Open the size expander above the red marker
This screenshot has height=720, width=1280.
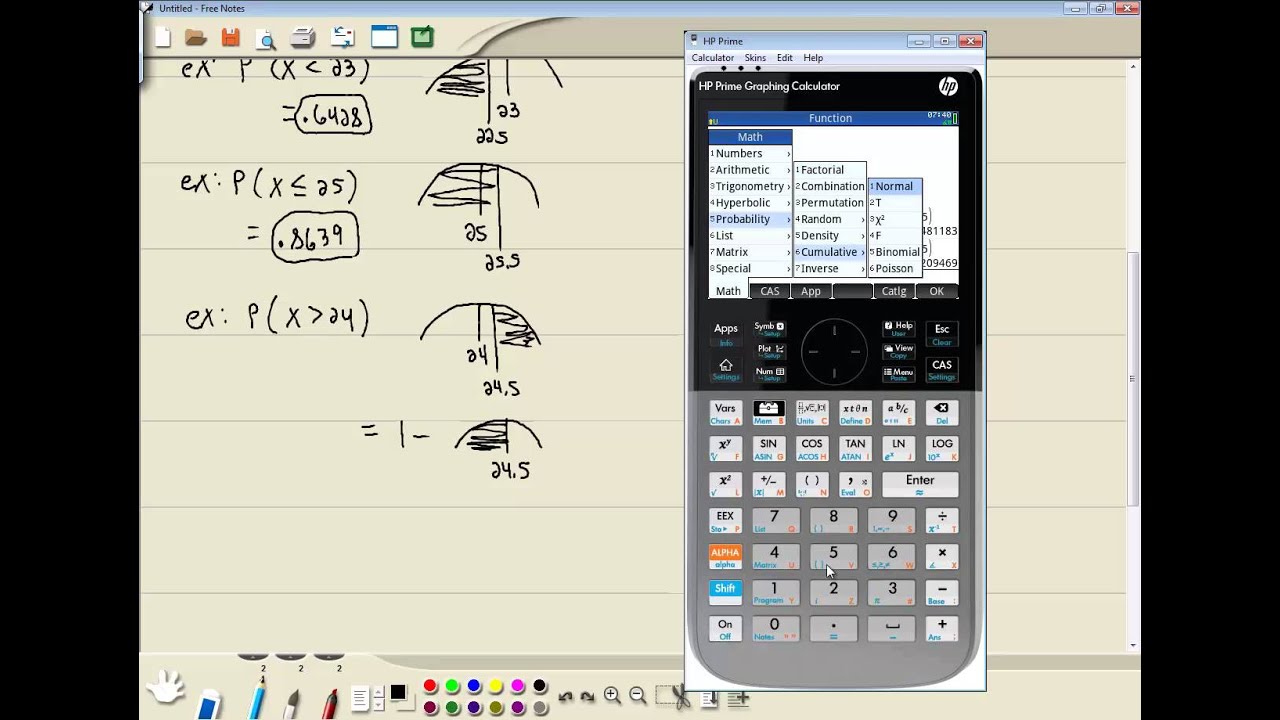click(x=330, y=657)
